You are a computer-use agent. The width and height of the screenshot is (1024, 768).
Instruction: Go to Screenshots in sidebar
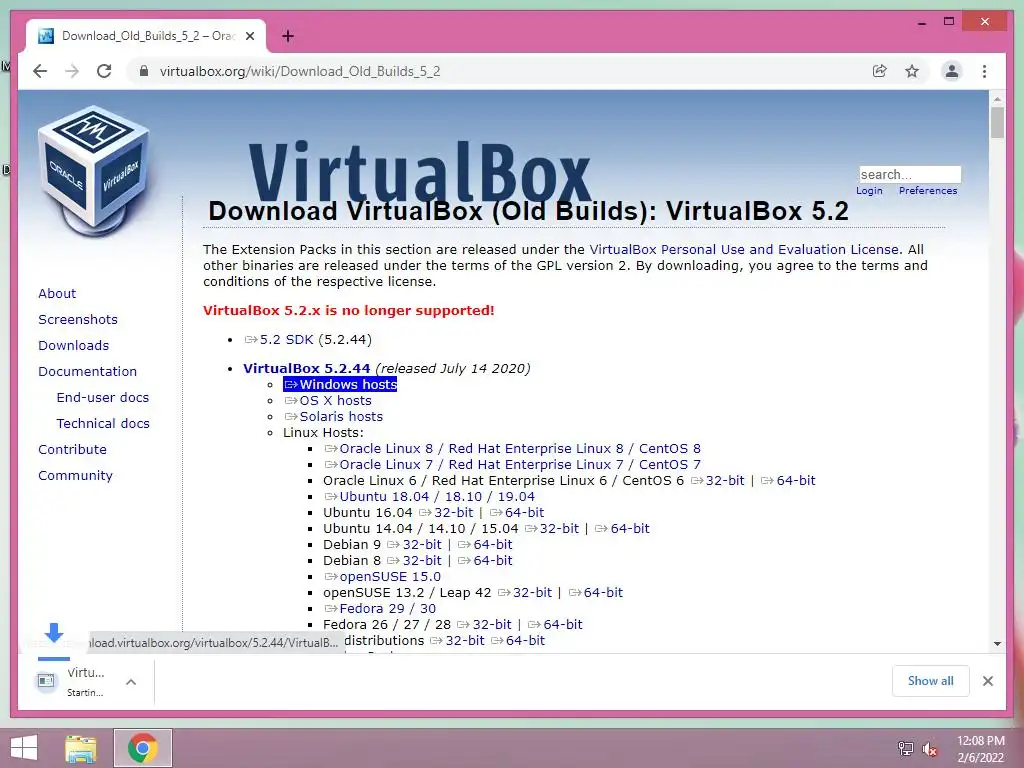point(78,319)
